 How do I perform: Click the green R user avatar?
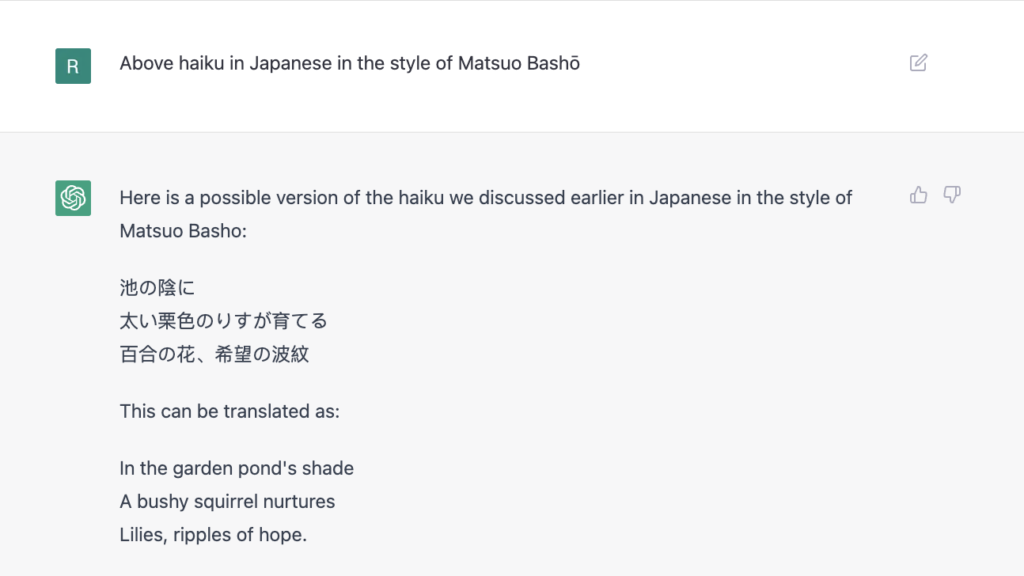point(73,66)
